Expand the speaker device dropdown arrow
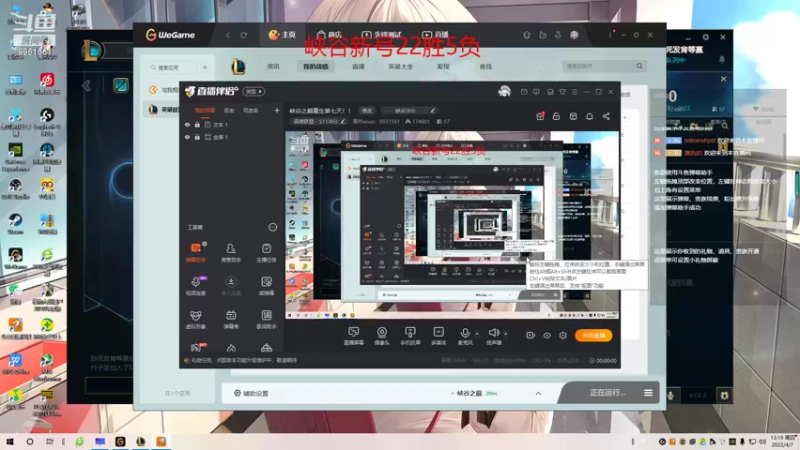 [506, 334]
